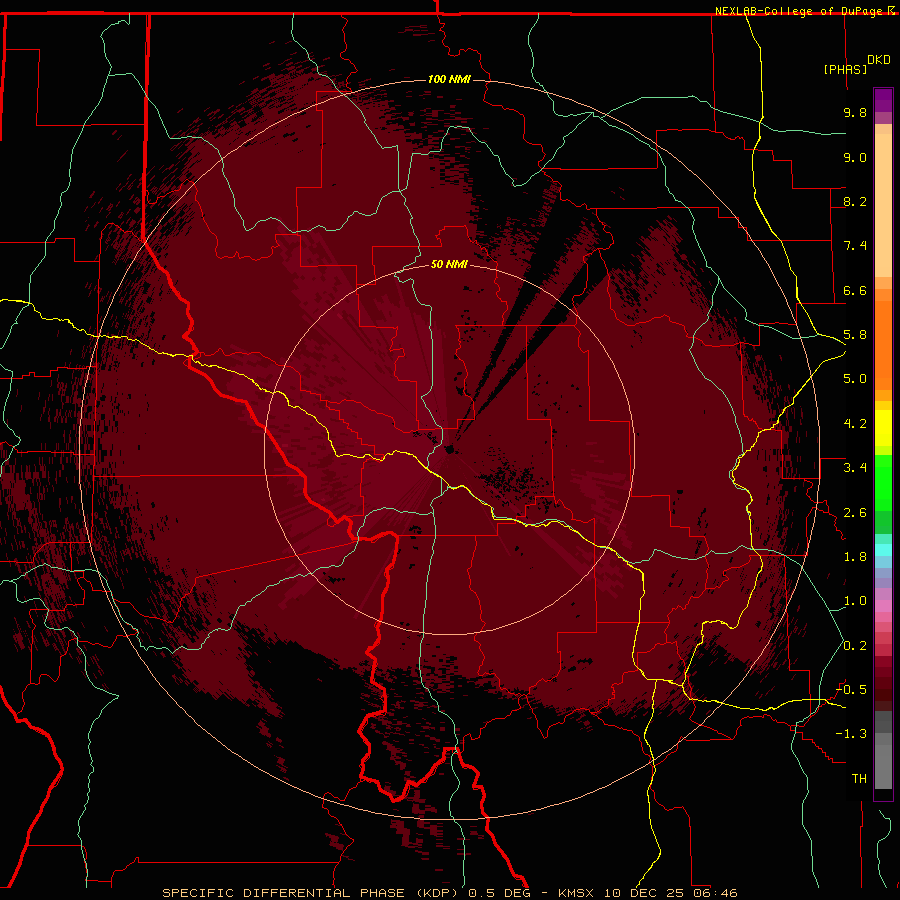The image size is (900, 900).
Task: Select the 1.0 scale value
Action: tap(855, 601)
